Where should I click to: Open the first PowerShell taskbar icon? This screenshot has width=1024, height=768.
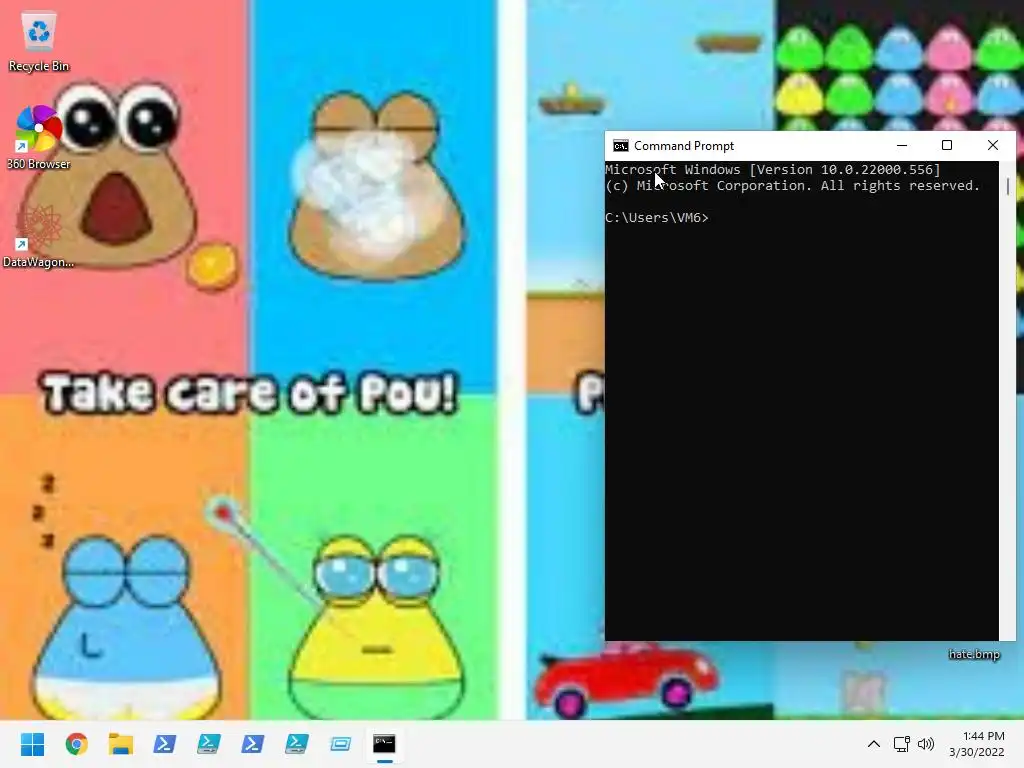(165, 744)
